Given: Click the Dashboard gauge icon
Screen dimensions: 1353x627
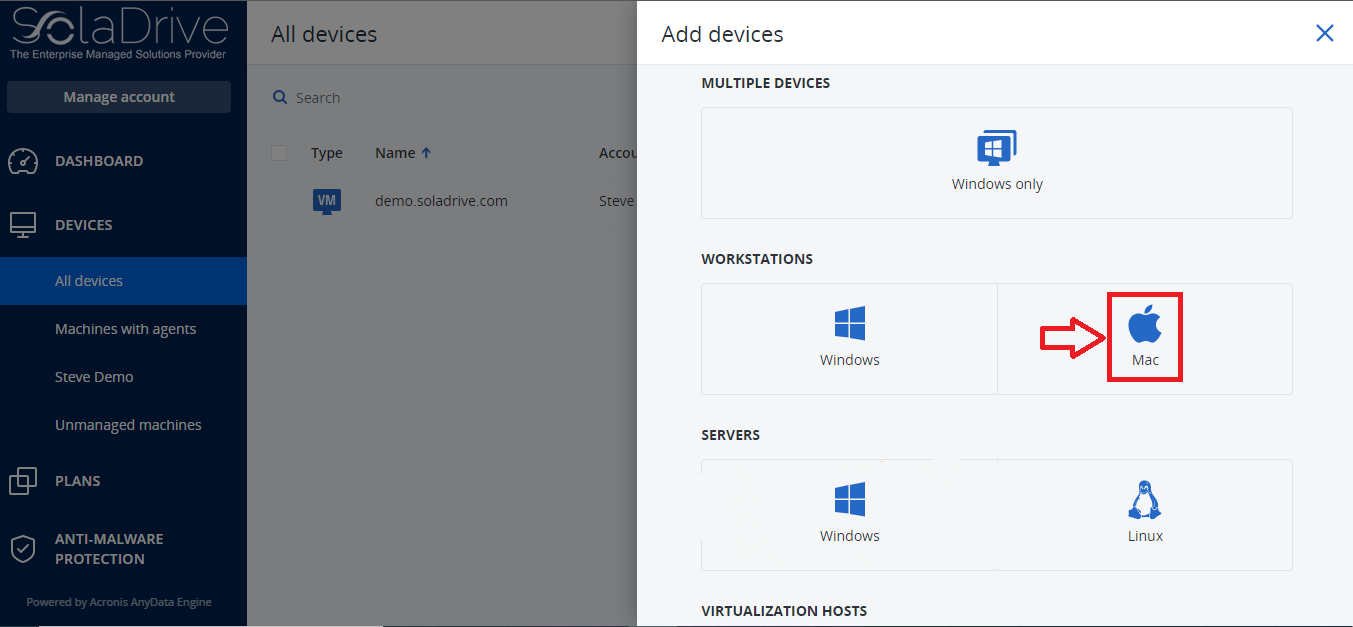Looking at the screenshot, I should [x=23, y=161].
